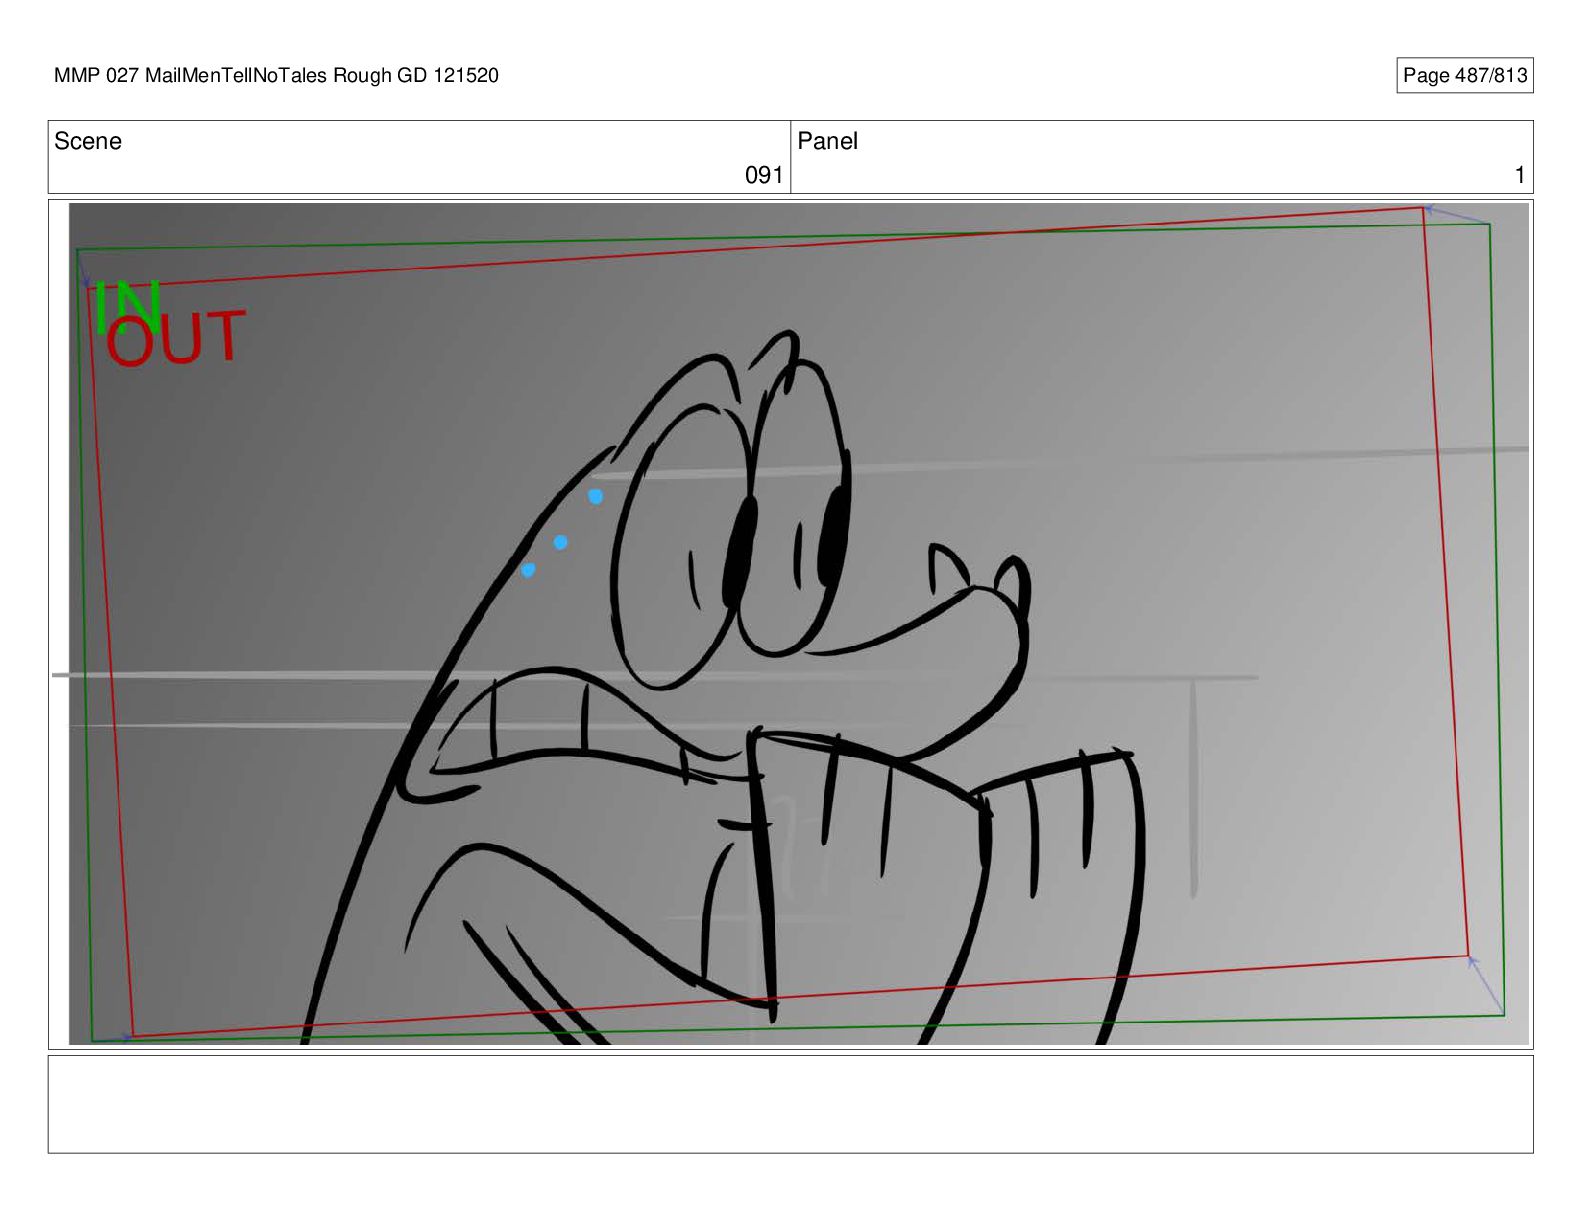The image size is (1582, 1225).
Task: Click the Page 487/813 indicator box
Action: [x=1464, y=75]
